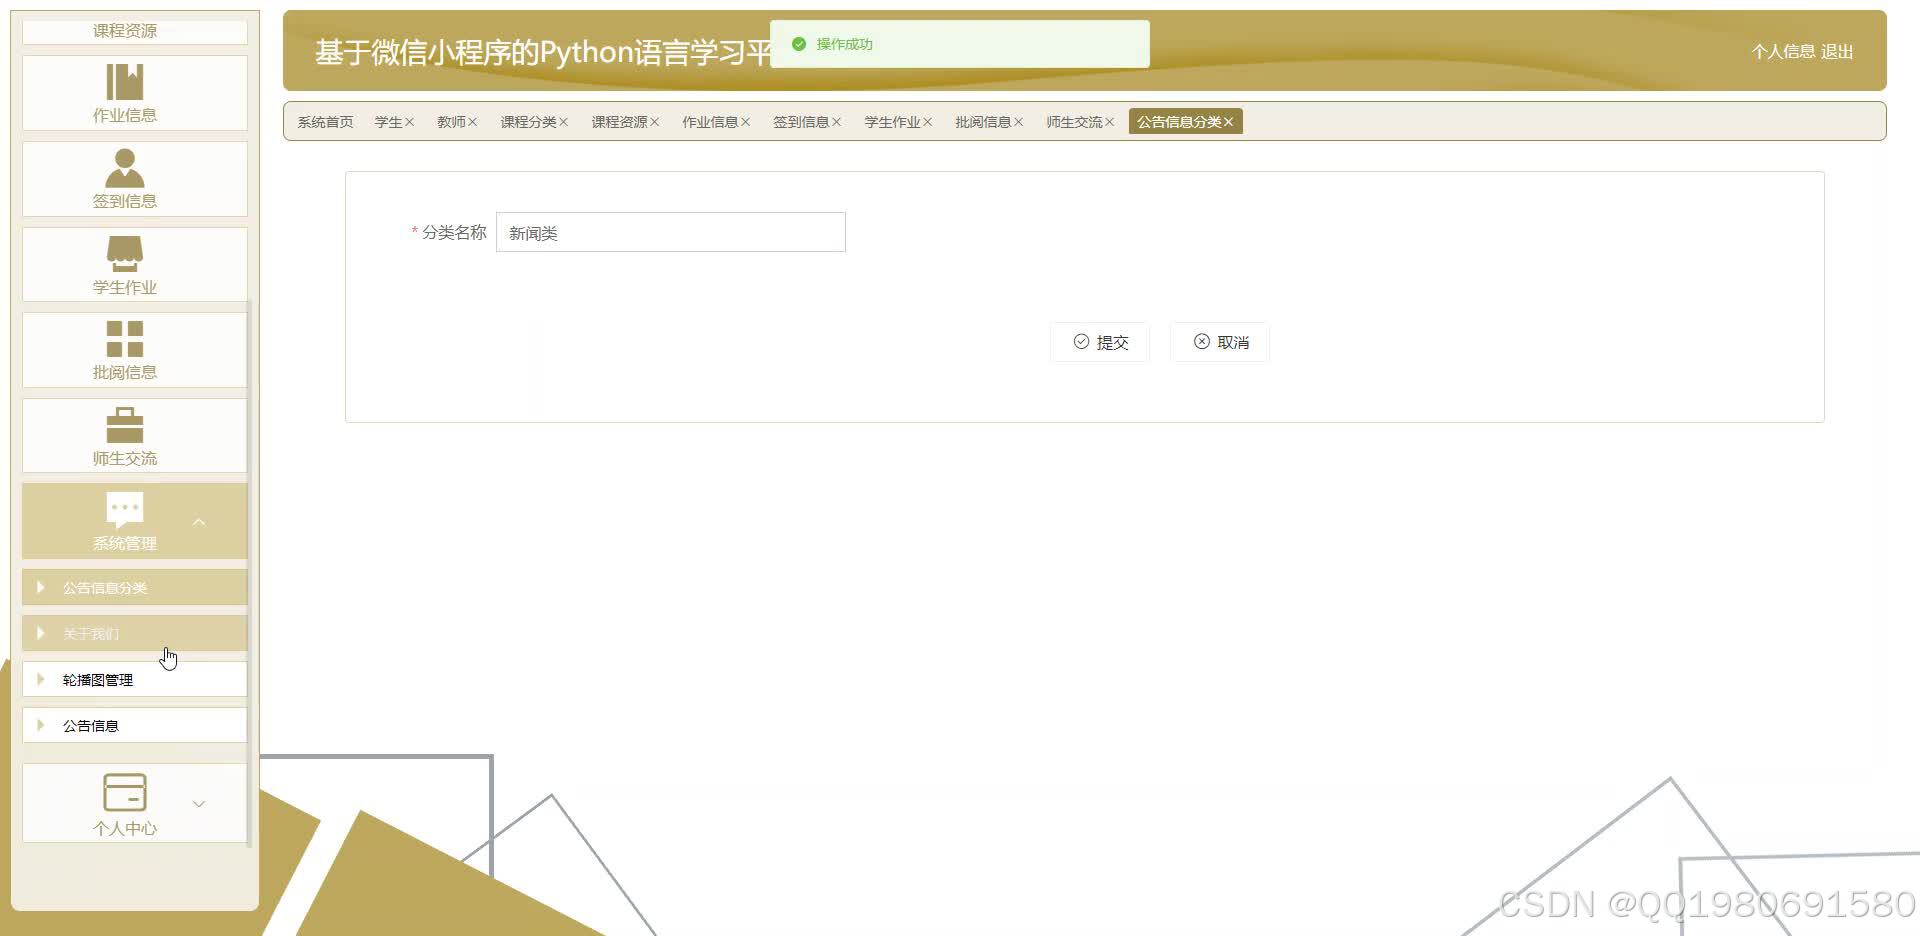
Task: Click the green success checkmark in notification
Action: pyautogui.click(x=798, y=43)
